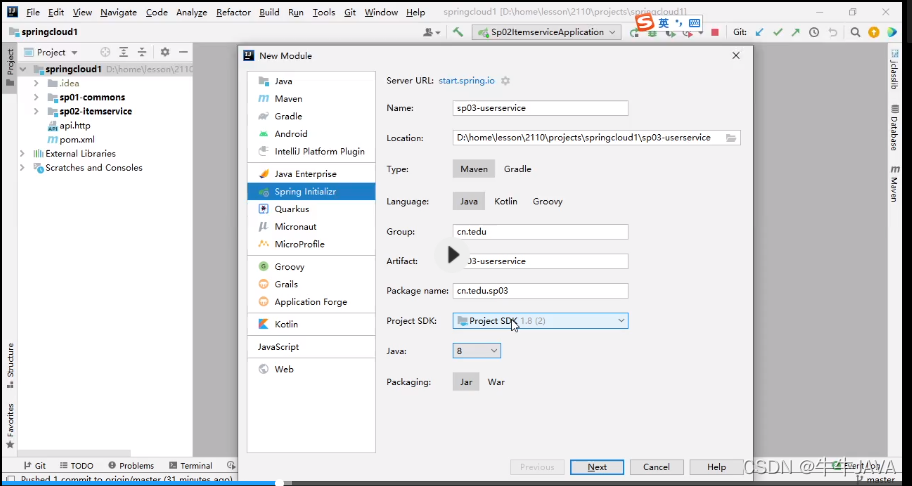Open the Refactor menu
Screen dimensions: 912x486
[x=234, y=12]
